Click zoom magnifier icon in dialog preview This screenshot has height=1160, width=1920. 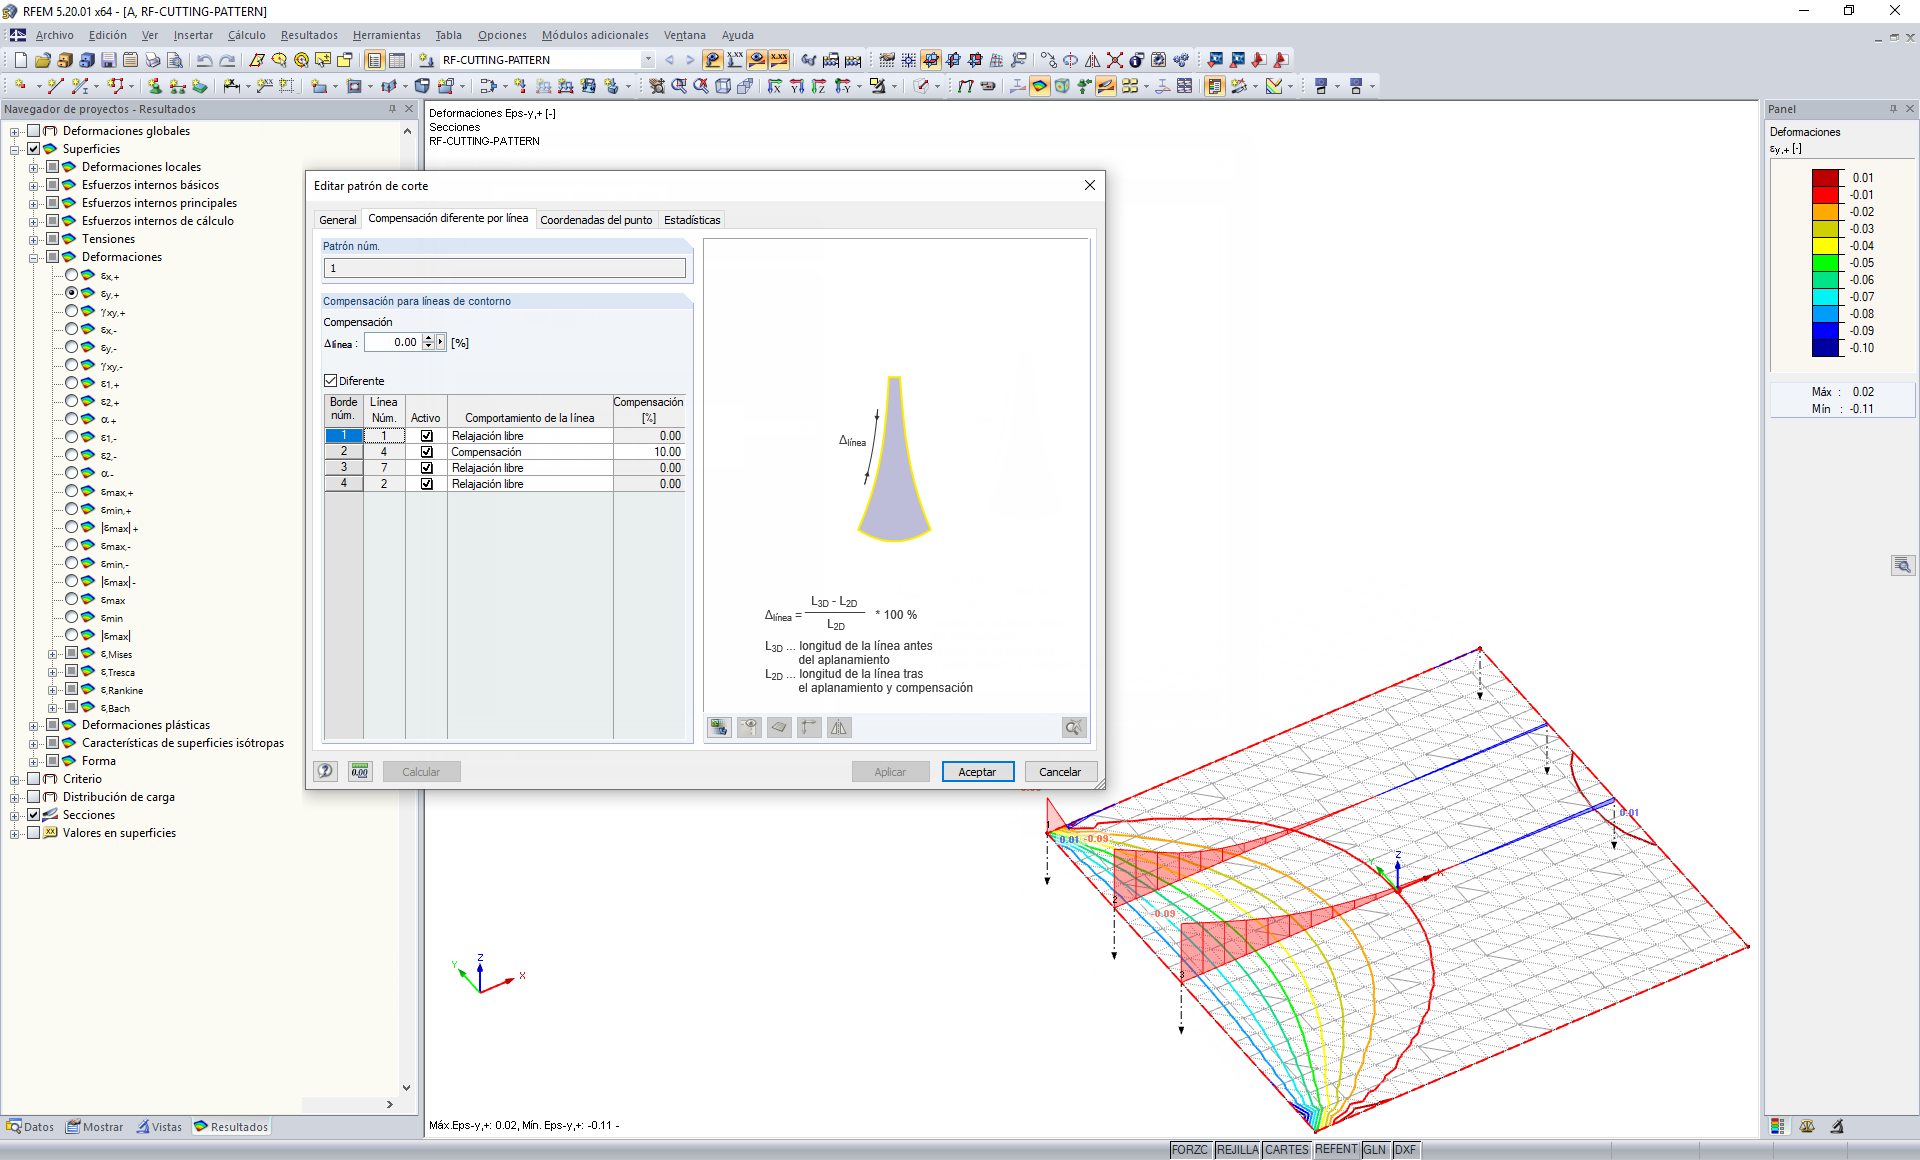tap(1073, 728)
